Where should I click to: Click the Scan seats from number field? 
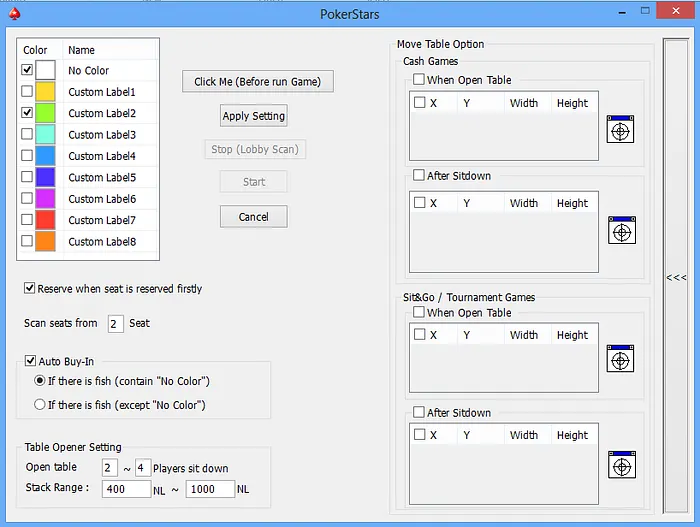pyautogui.click(x=115, y=324)
